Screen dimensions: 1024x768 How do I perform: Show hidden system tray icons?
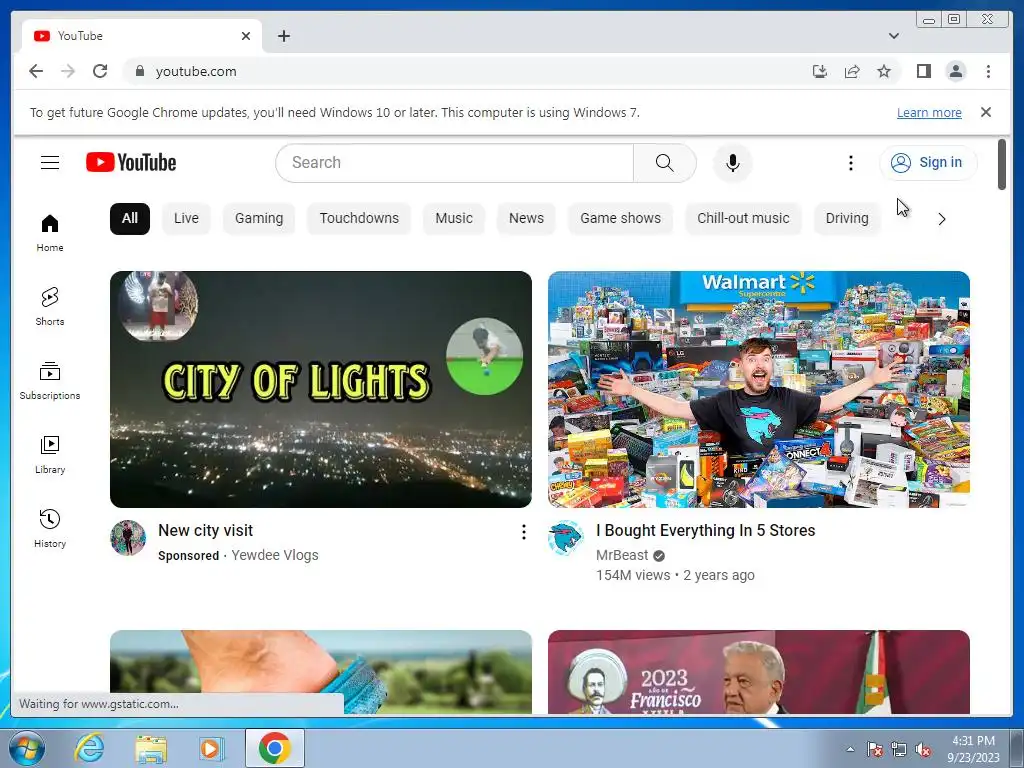850,749
